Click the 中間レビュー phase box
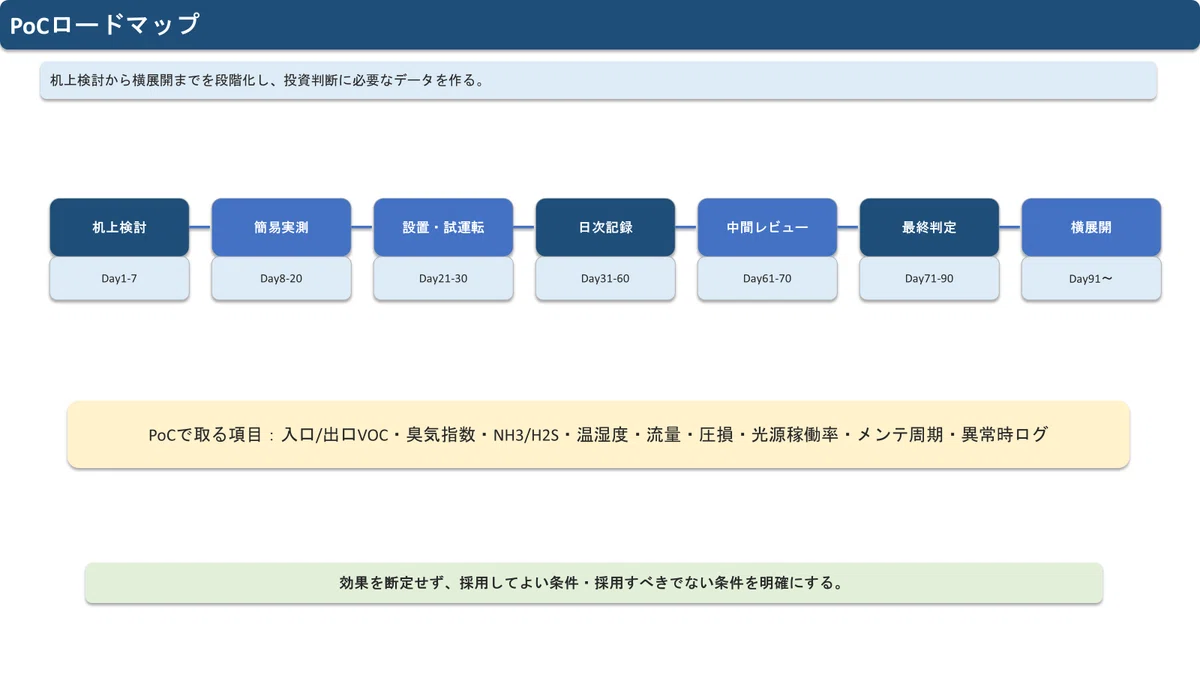 click(767, 227)
